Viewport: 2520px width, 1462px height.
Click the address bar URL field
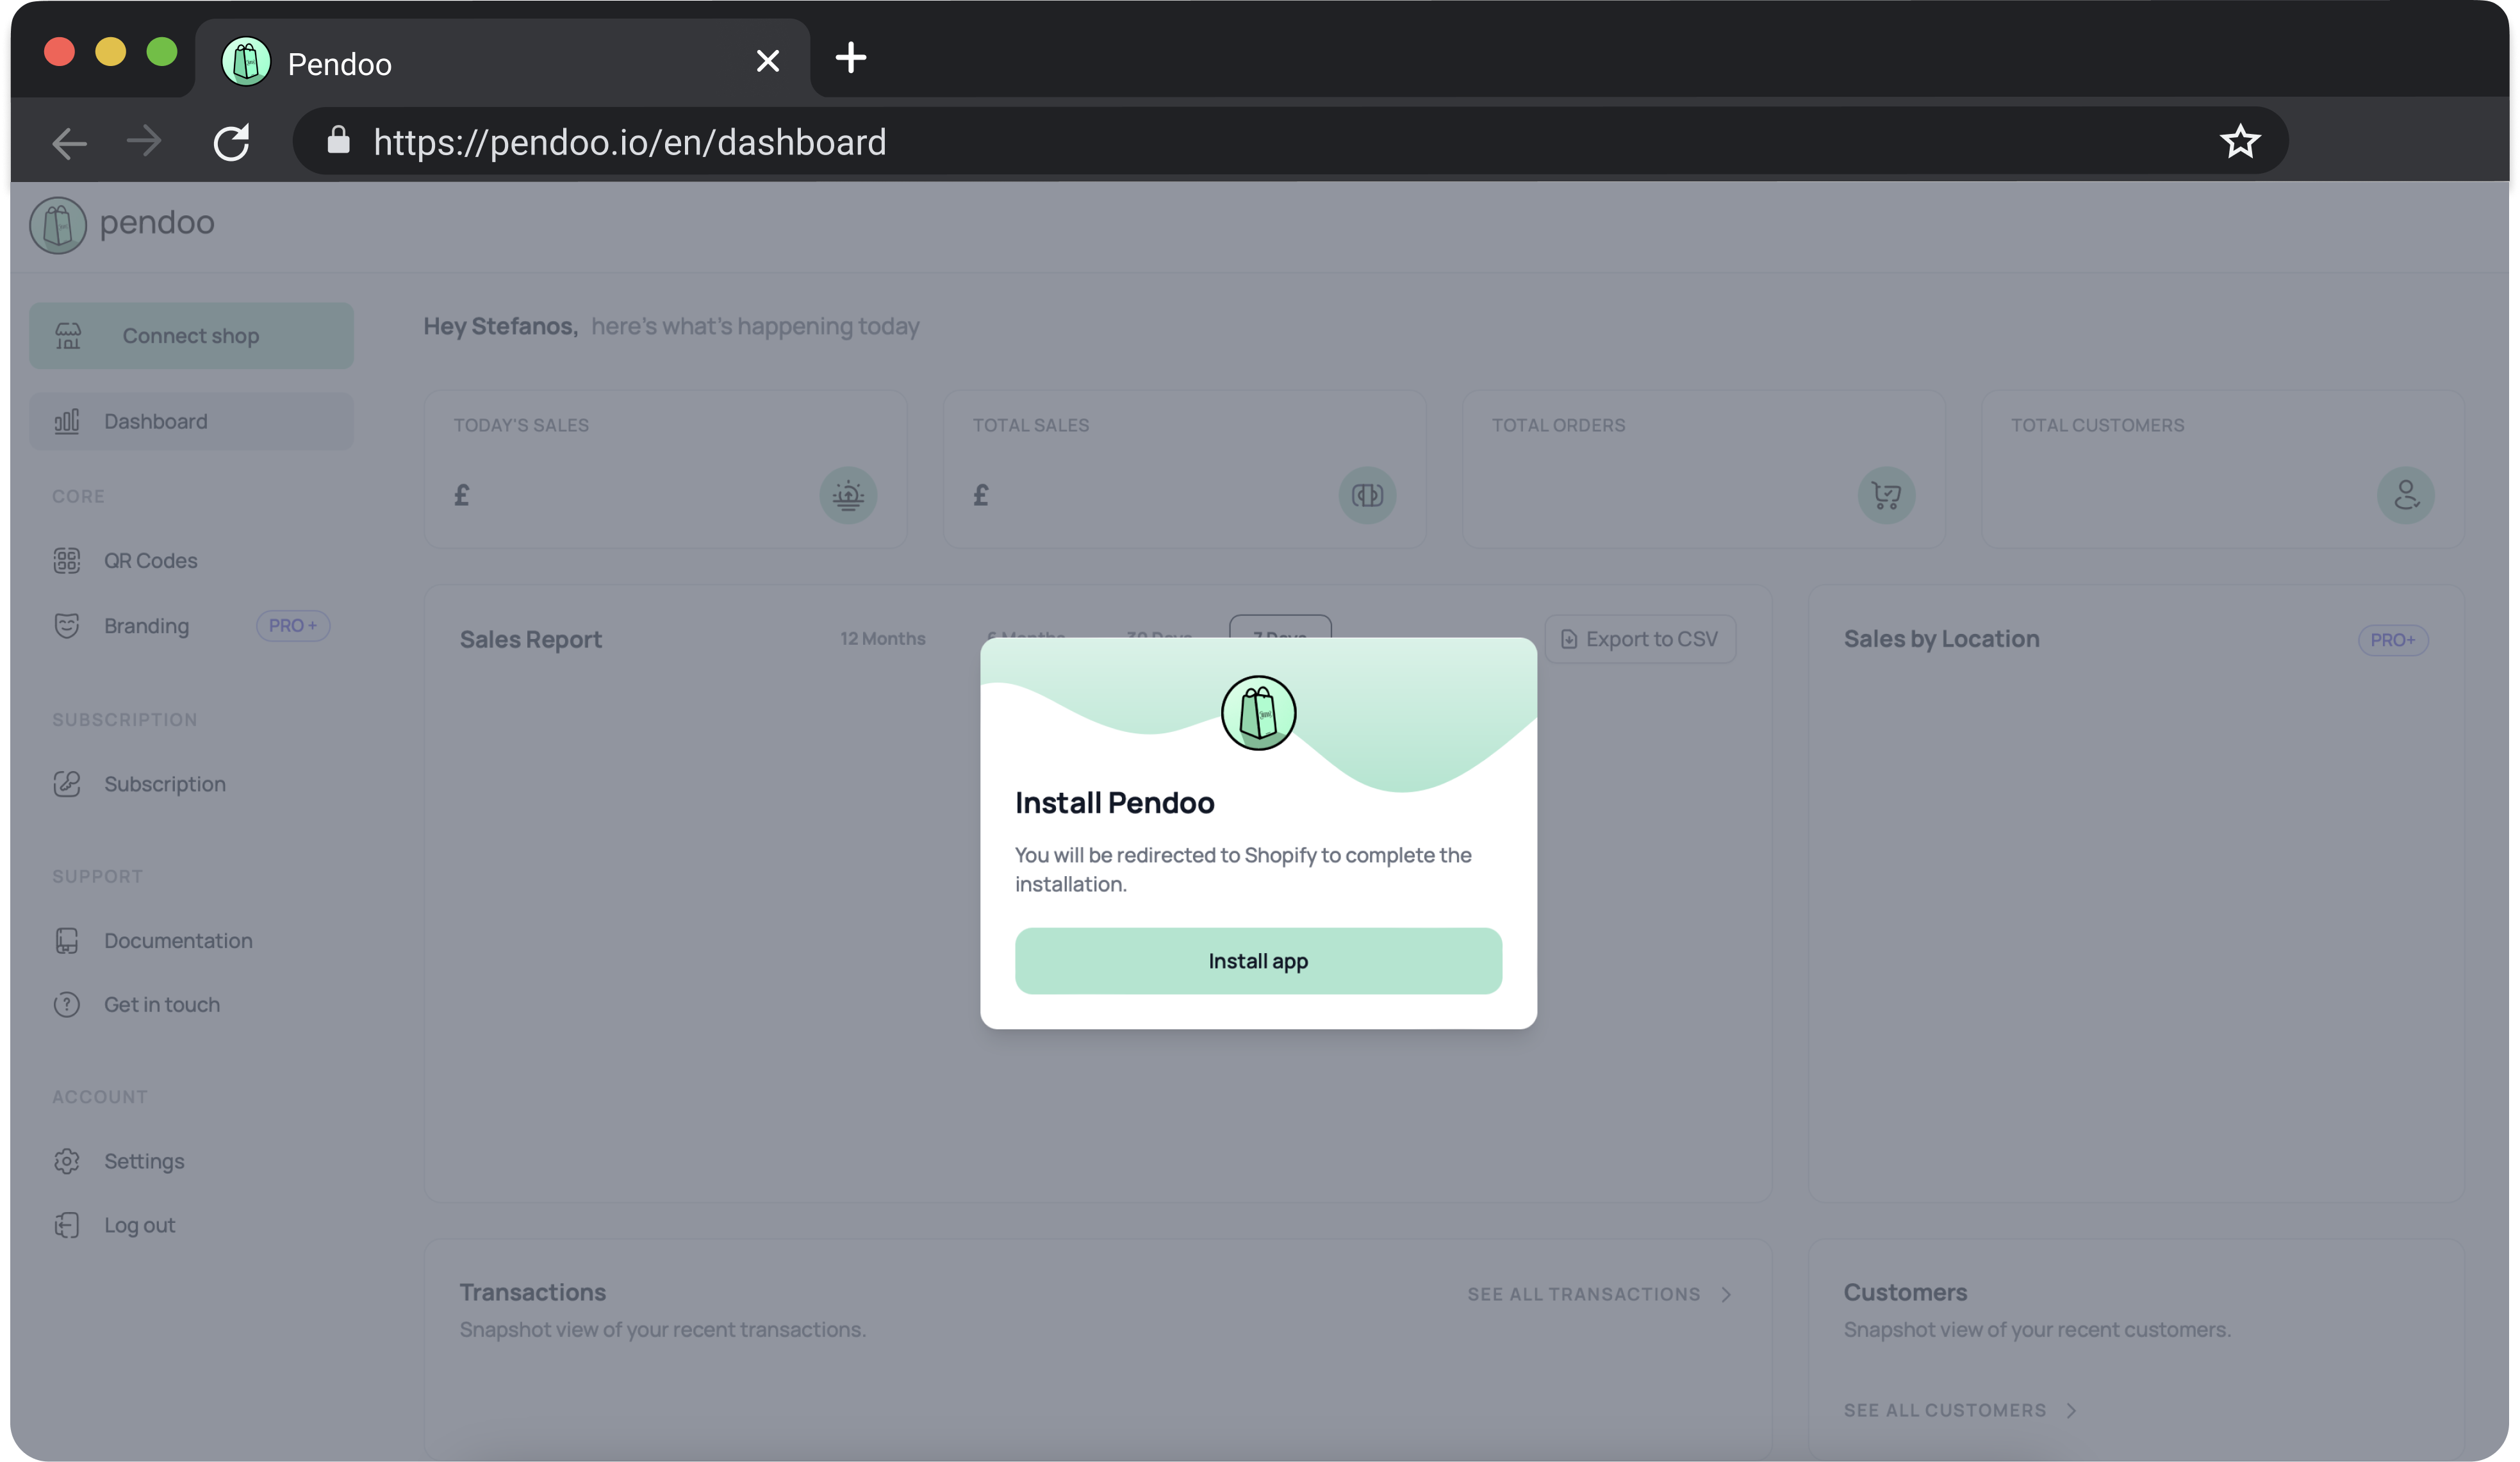(1291, 141)
